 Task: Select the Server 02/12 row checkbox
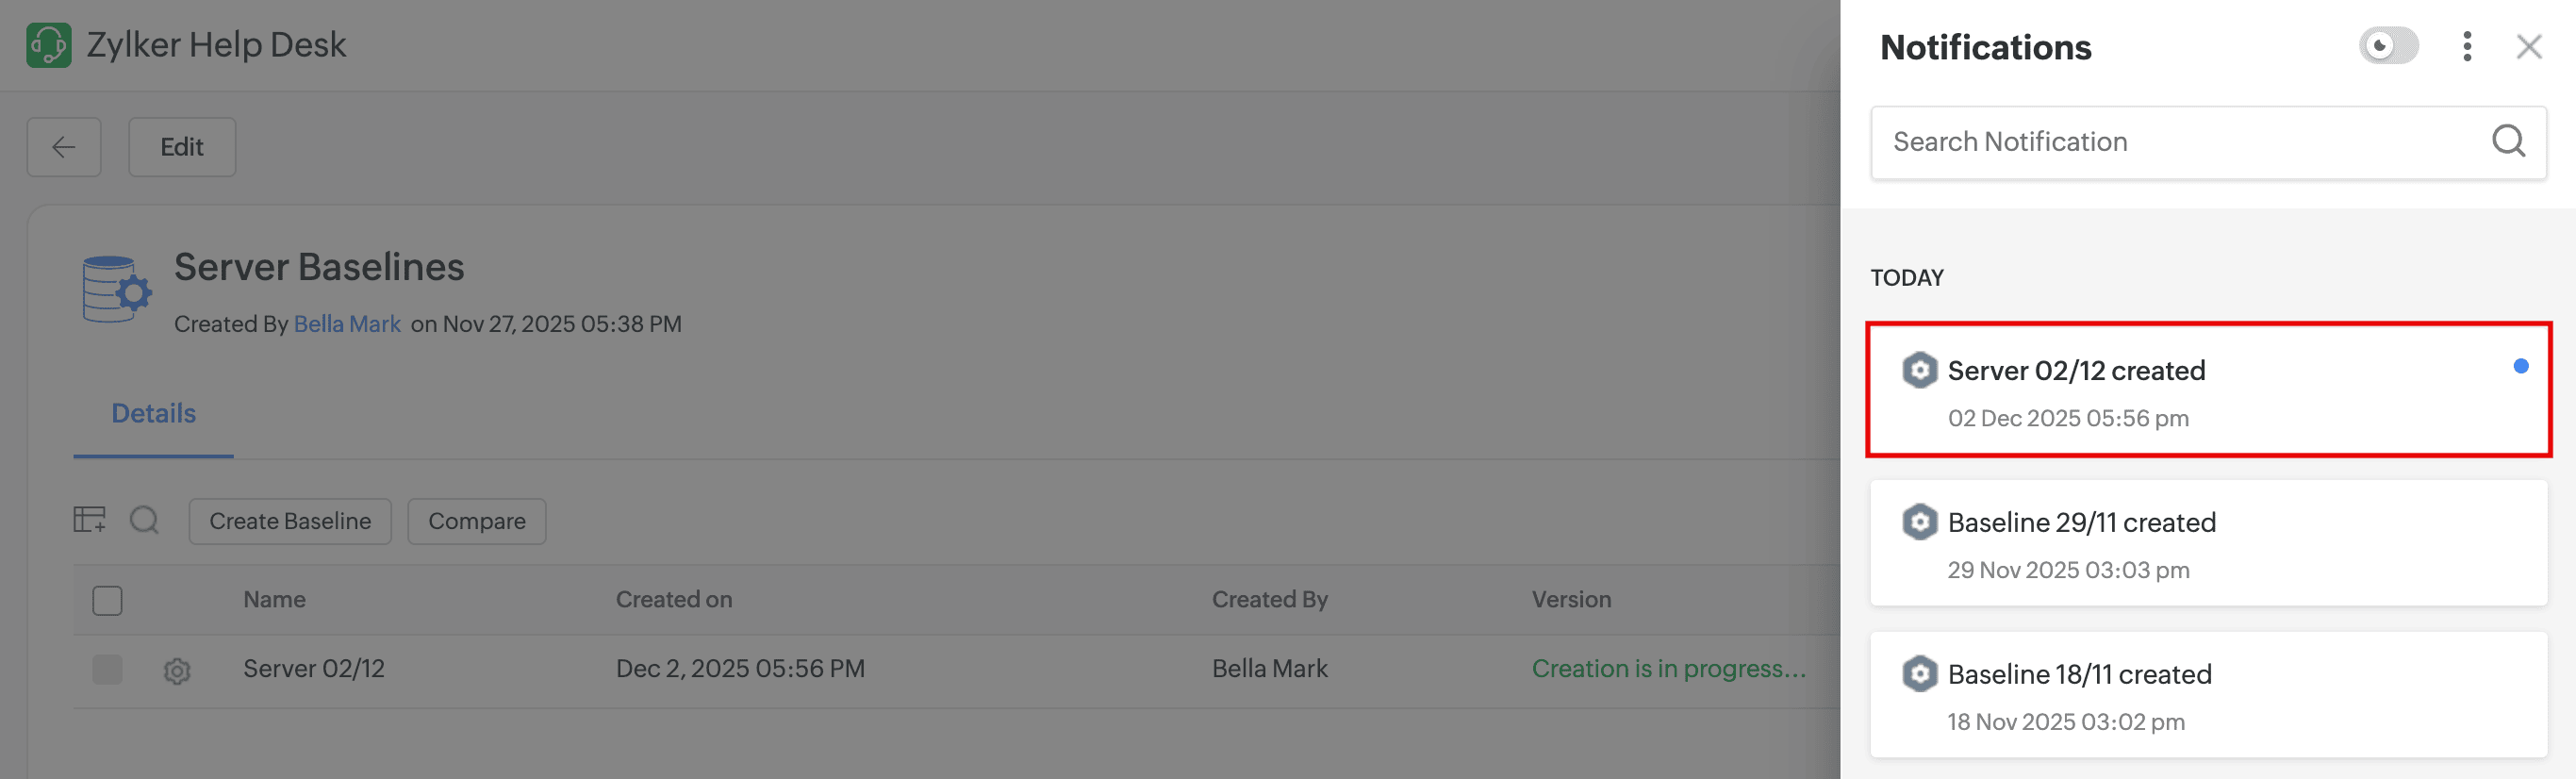[107, 669]
